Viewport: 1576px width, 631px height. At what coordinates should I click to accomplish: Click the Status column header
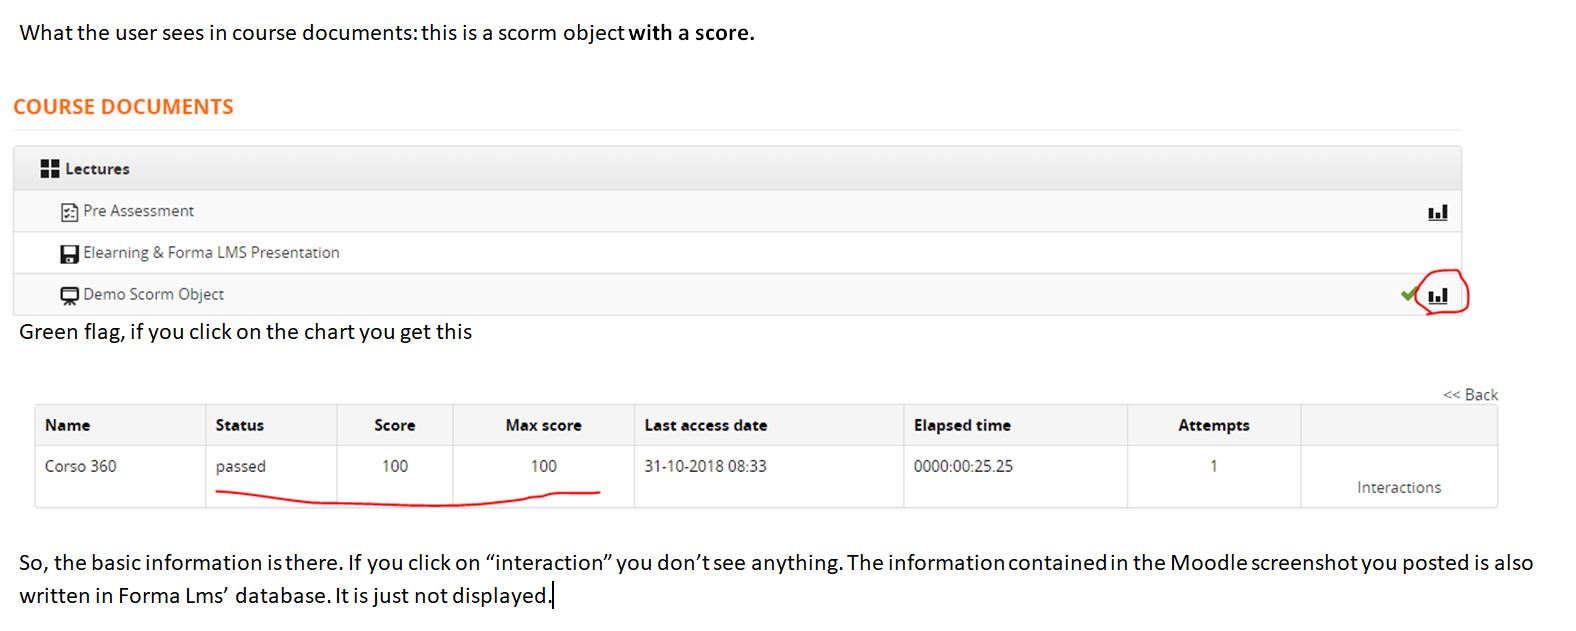240,425
